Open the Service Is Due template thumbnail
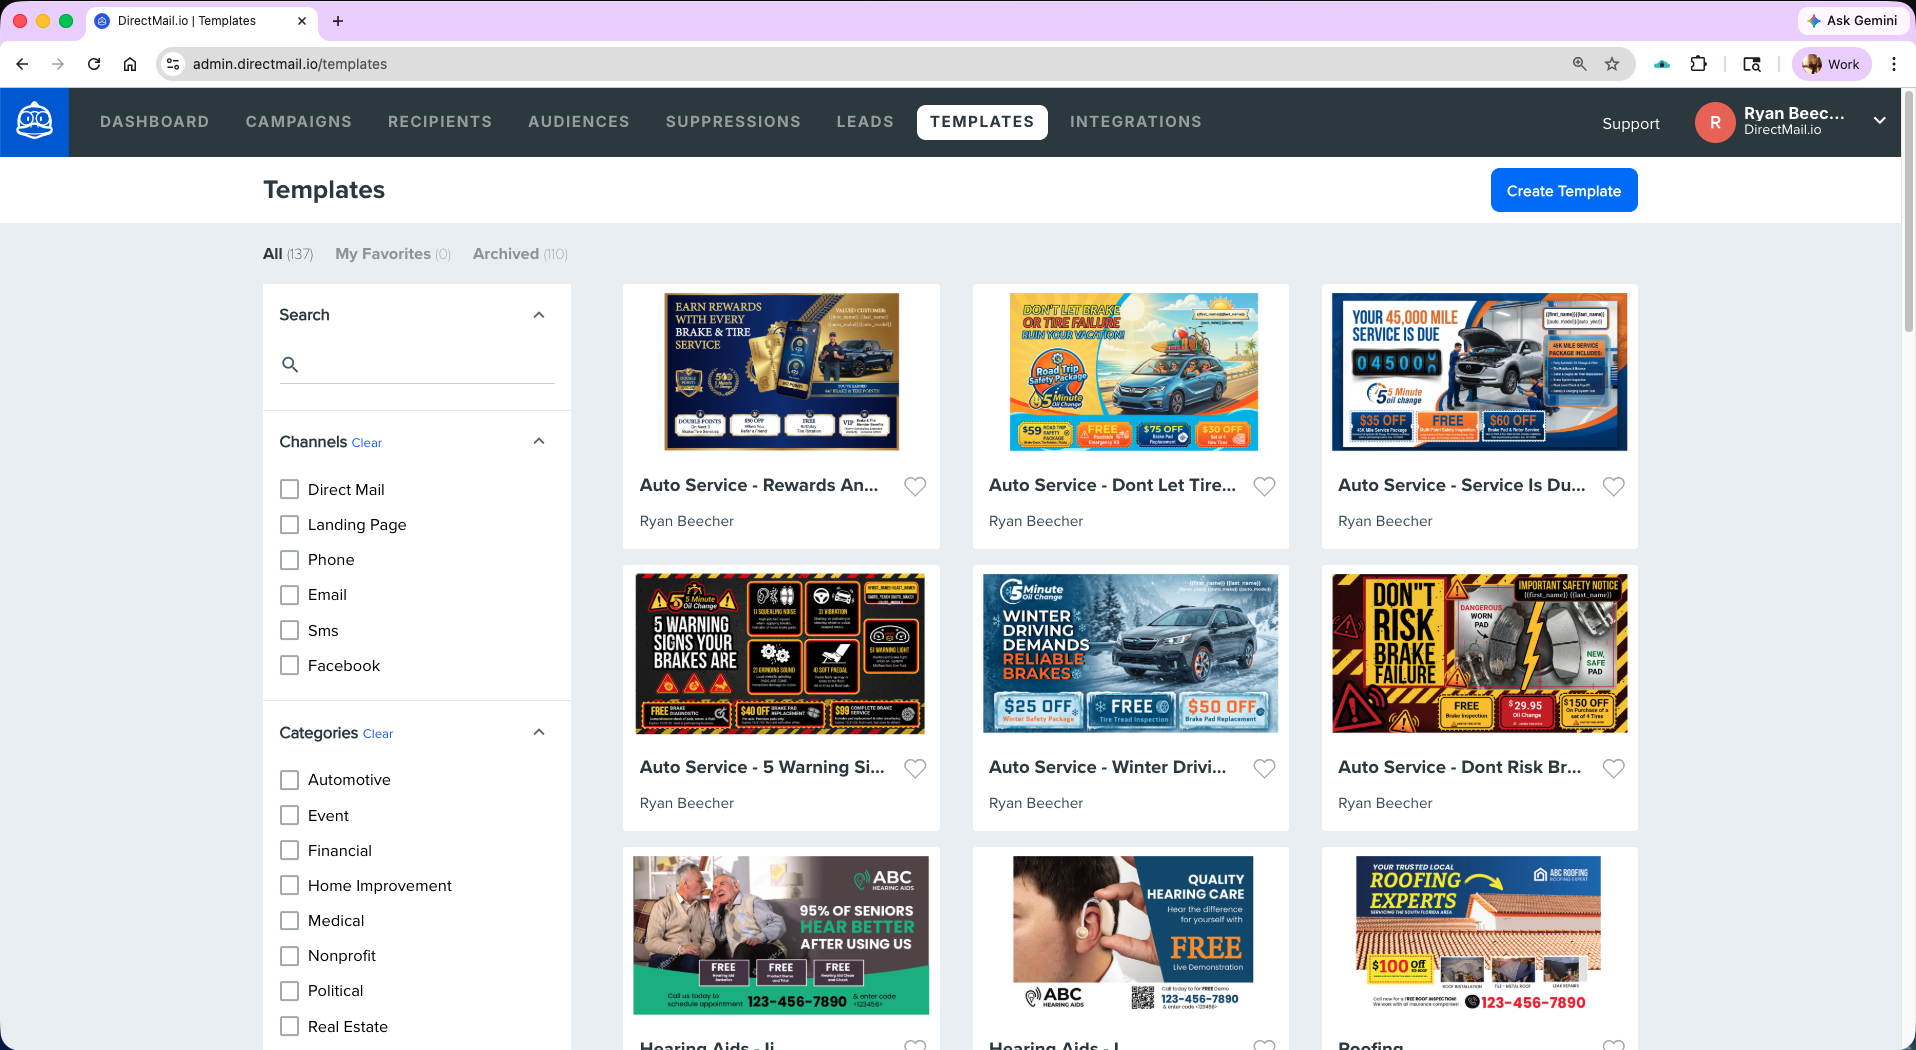Screen dimensions: 1916x1050 pos(1479,372)
